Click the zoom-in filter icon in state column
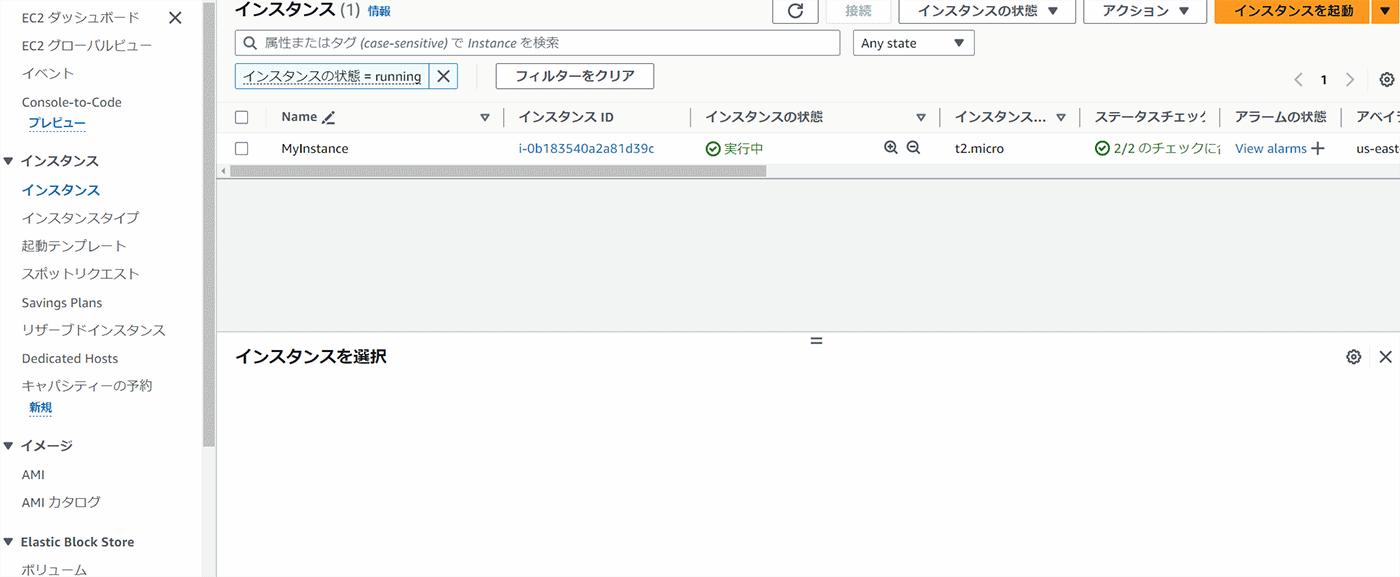The height and width of the screenshot is (577, 1400). click(891, 148)
